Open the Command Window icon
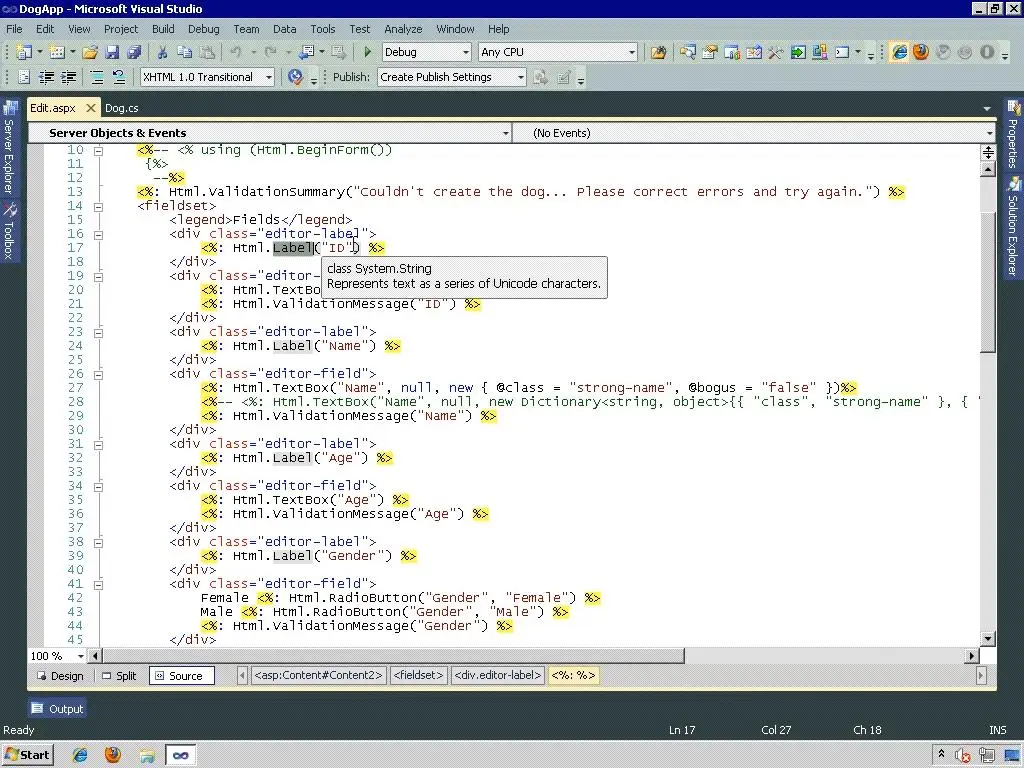The image size is (1024, 768). coord(842,52)
